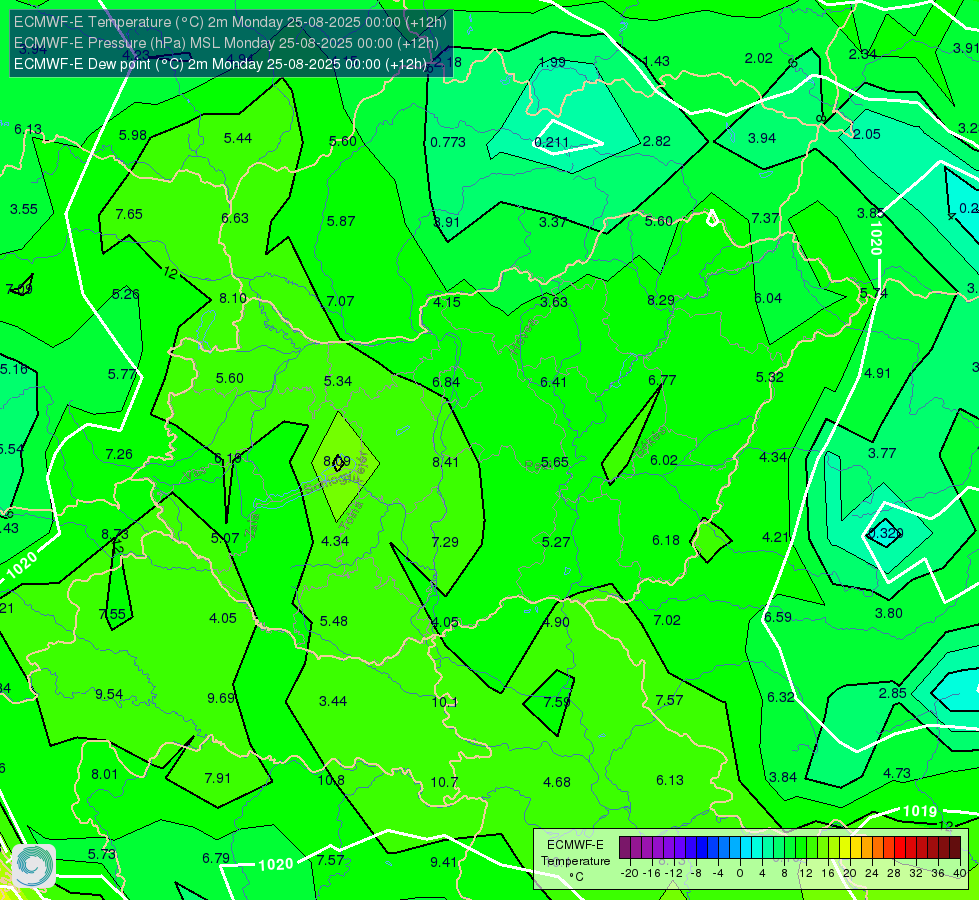Click the 5.34 temperature value

coord(338,381)
